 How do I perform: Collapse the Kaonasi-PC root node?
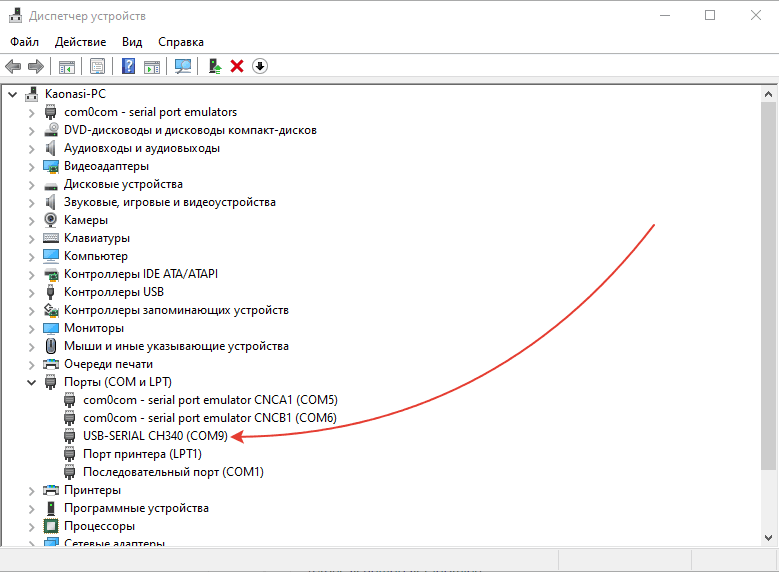click(x=12, y=94)
